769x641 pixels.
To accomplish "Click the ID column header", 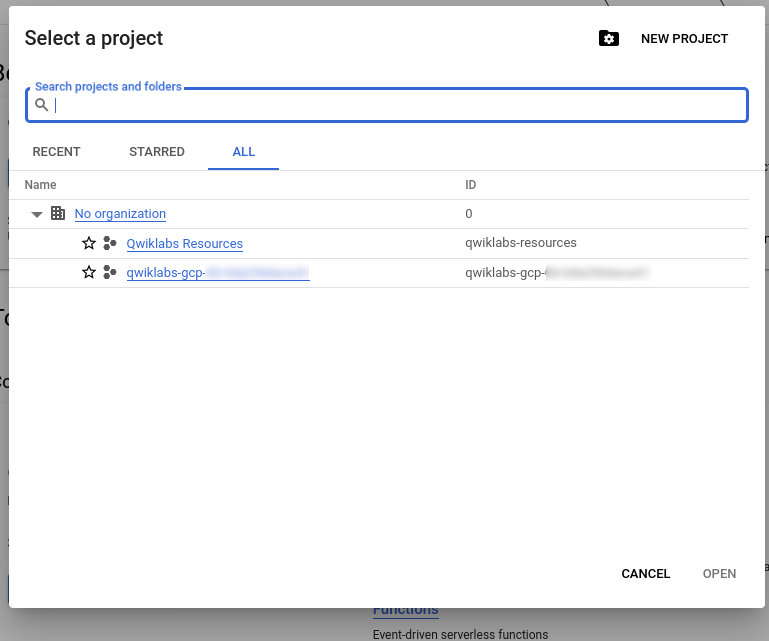I will click(470, 185).
